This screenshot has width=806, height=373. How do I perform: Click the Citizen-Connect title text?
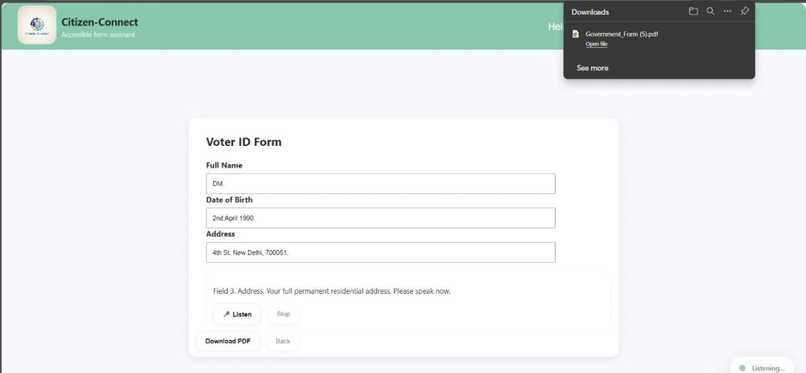100,22
